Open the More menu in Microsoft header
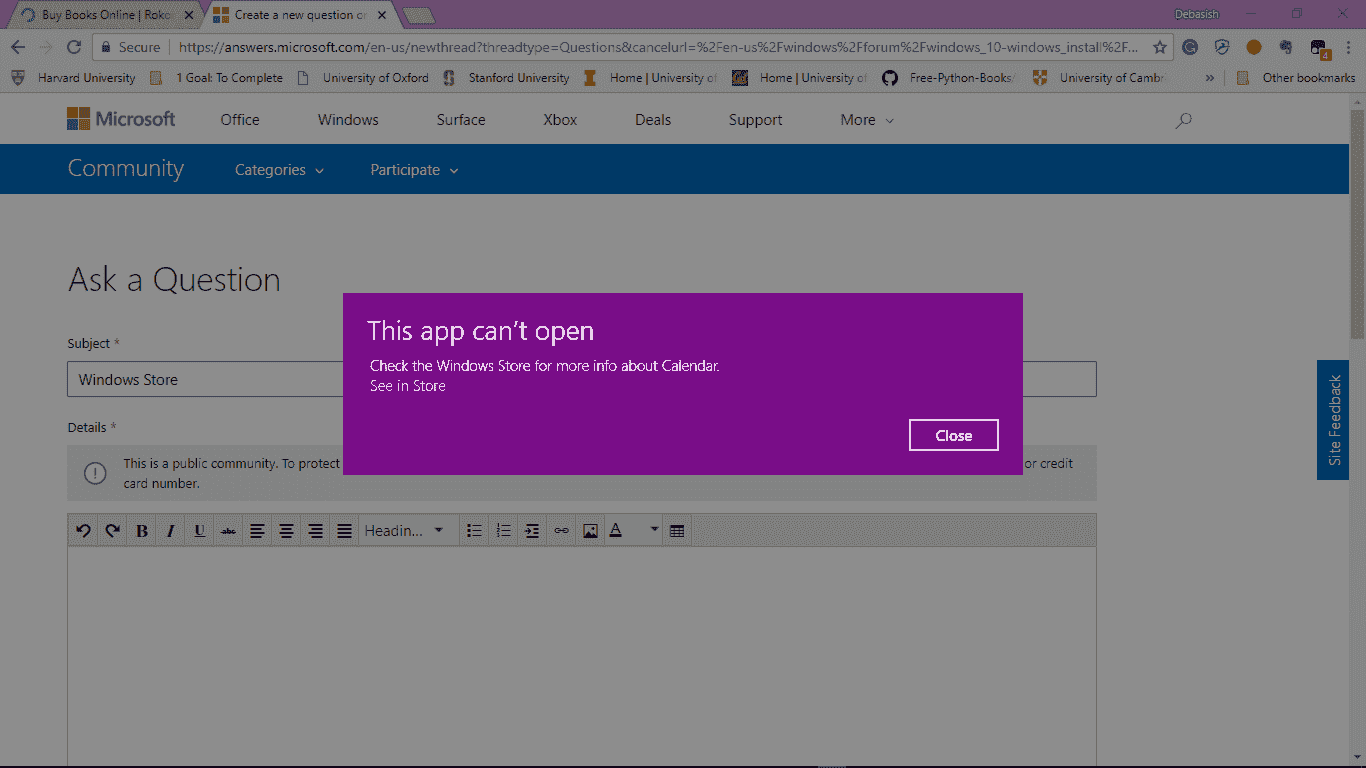1366x768 pixels. point(867,120)
